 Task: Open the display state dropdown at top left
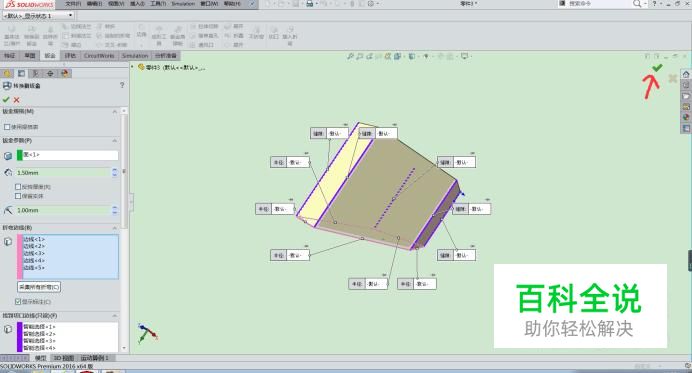(x=38, y=15)
